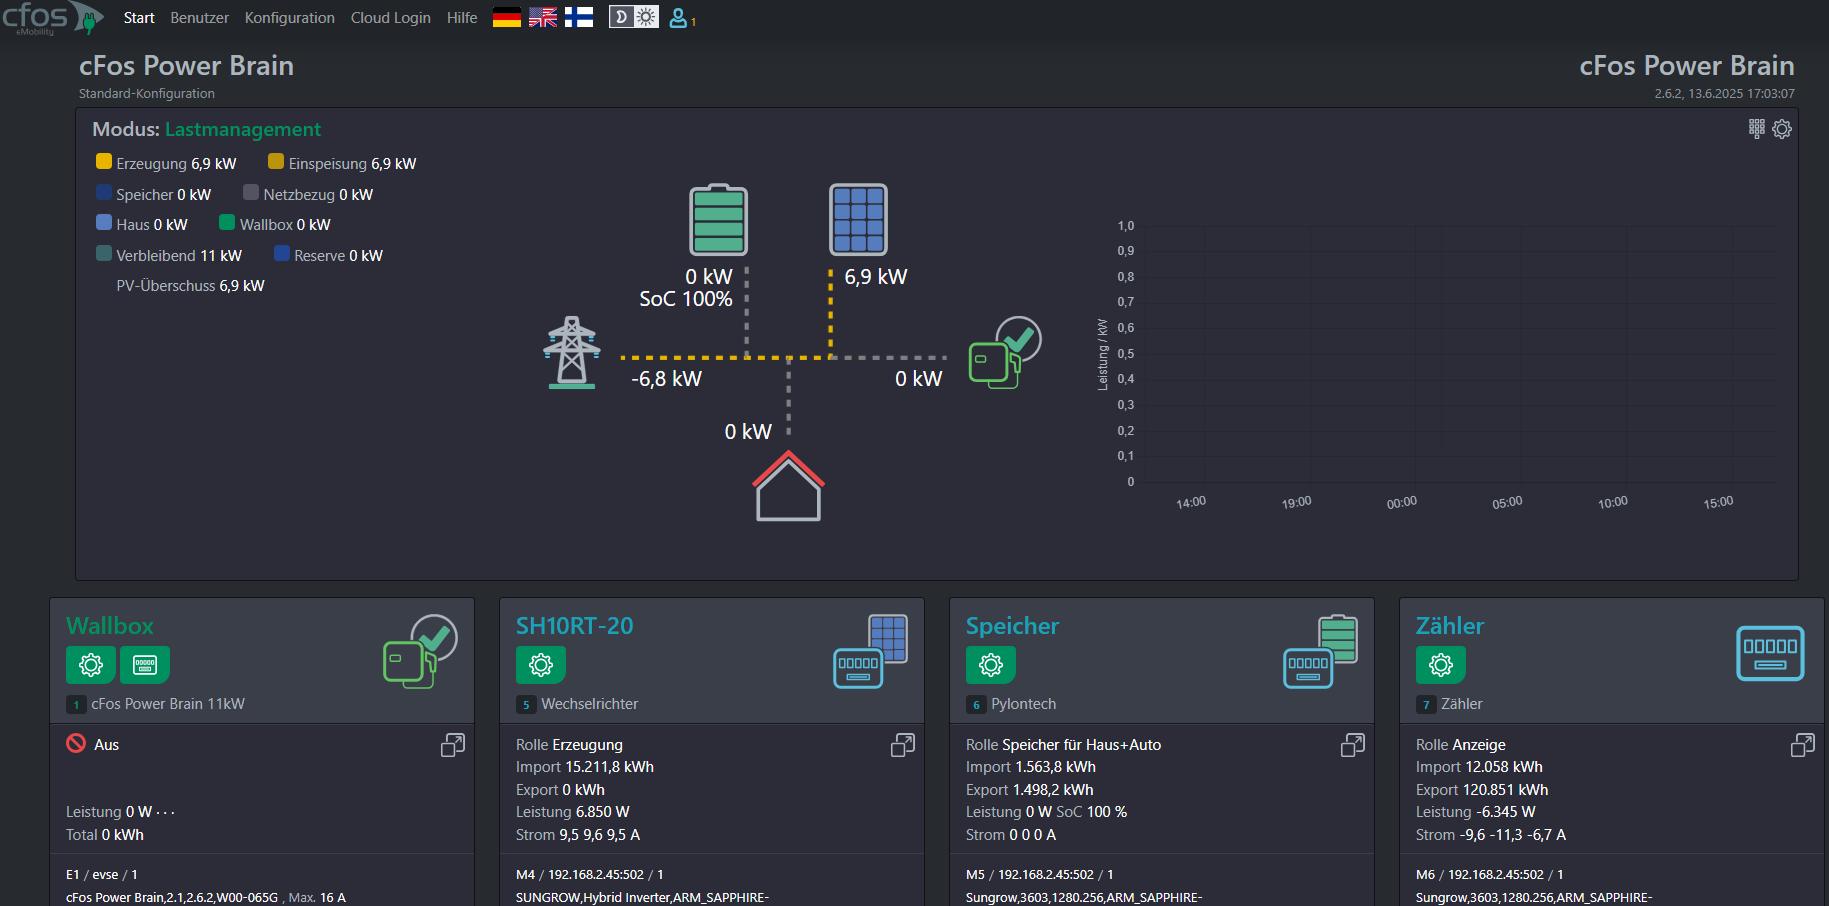
Task: Click the Zähler meter device icon
Action: (1770, 653)
